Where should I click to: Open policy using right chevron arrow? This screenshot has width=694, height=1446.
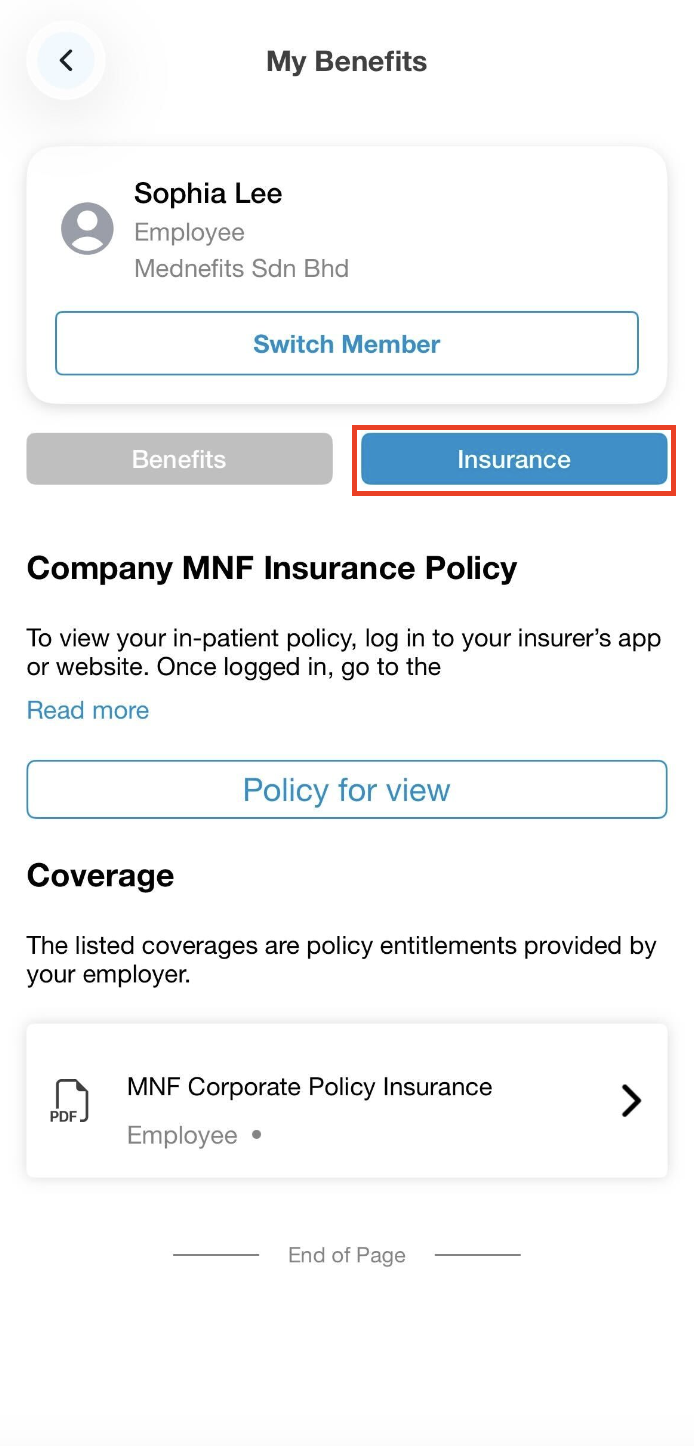point(631,1101)
